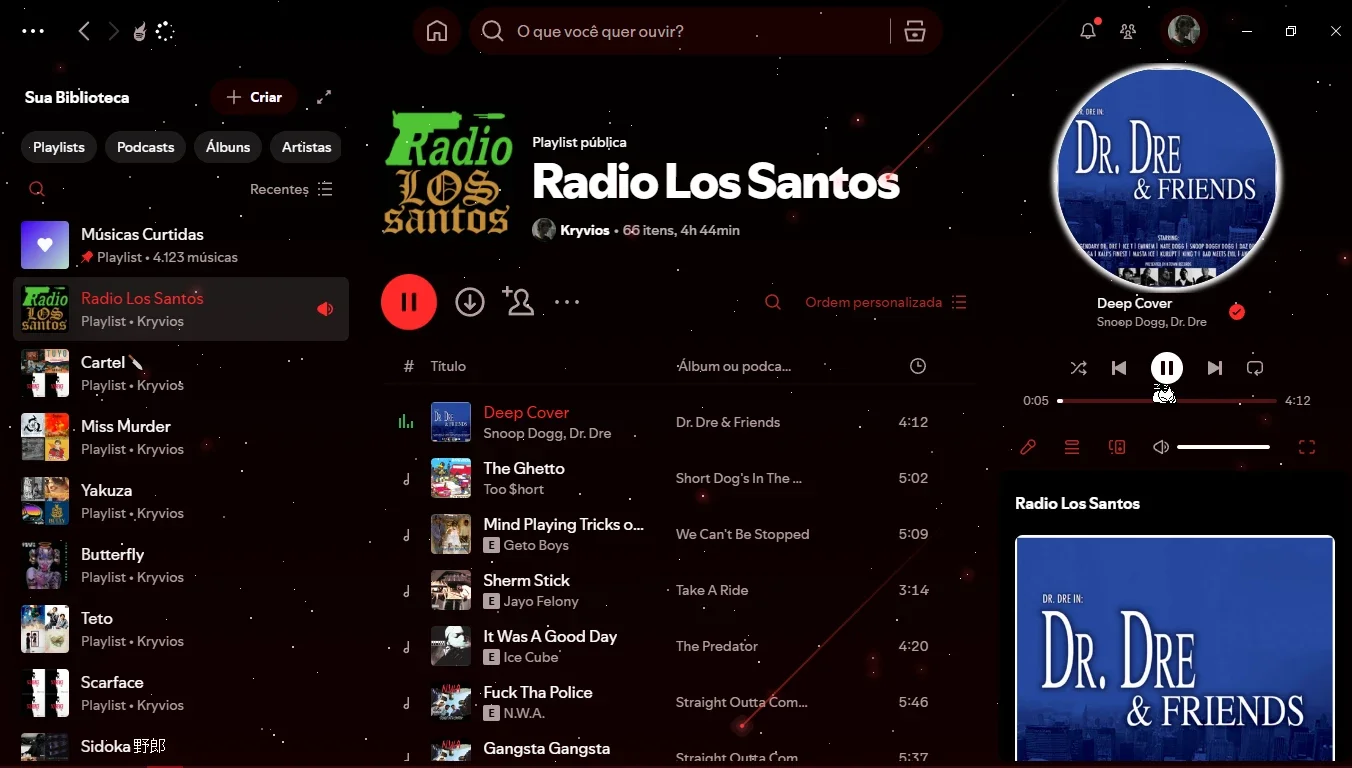The width and height of the screenshot is (1352, 768).
Task: Click the speaker icon on Radio Los Santos row
Action: (325, 309)
